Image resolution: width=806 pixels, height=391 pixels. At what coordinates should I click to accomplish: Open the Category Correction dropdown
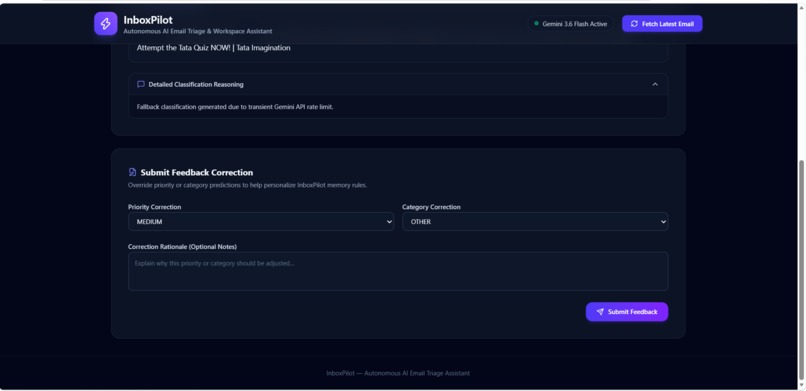pyautogui.click(x=535, y=221)
